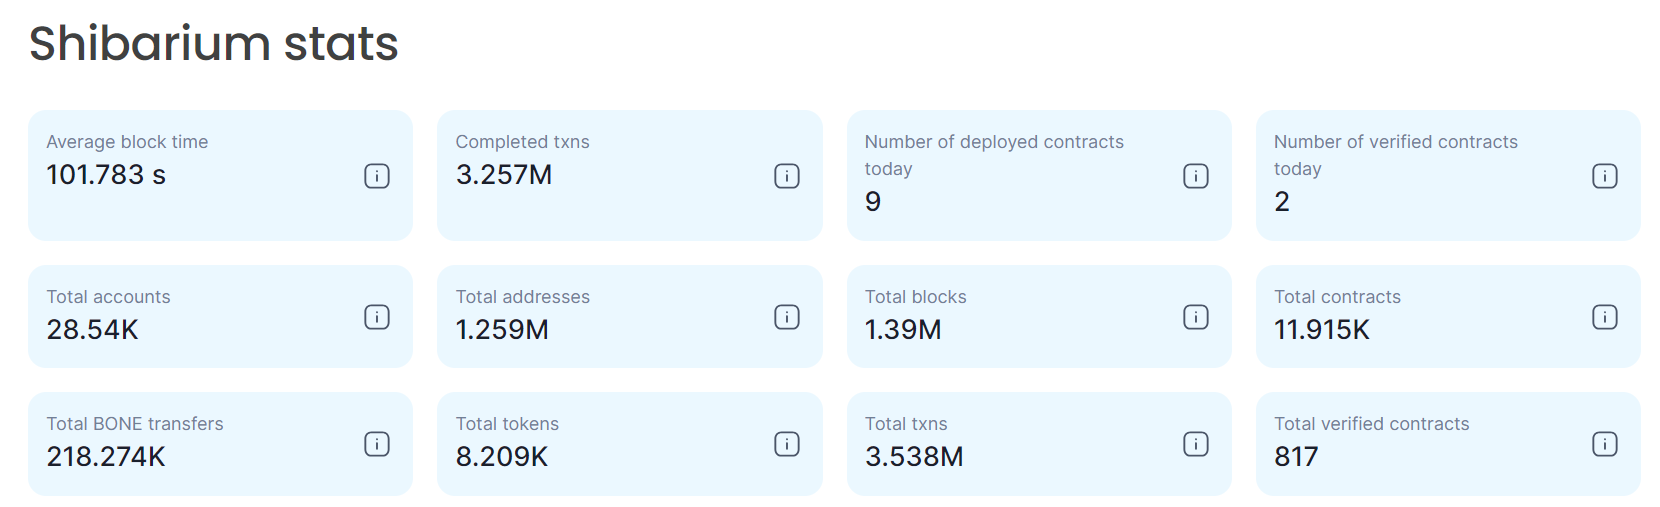Select the Total blocks 1.39M value
The image size is (1660, 507).
903,330
